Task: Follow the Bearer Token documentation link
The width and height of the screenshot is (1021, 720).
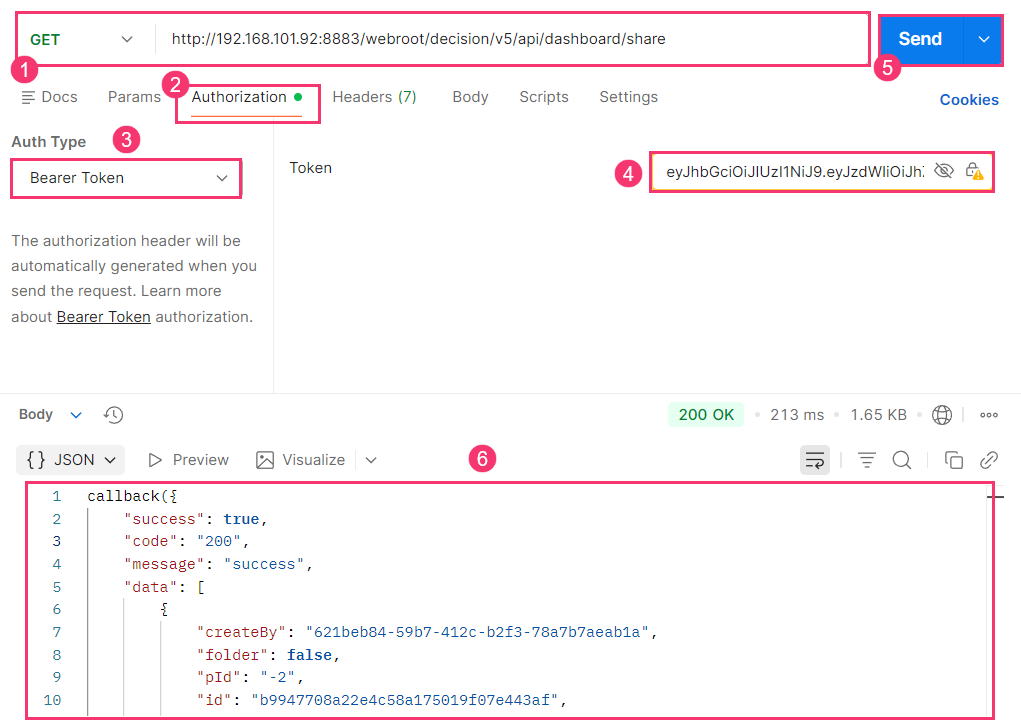Action: (104, 317)
